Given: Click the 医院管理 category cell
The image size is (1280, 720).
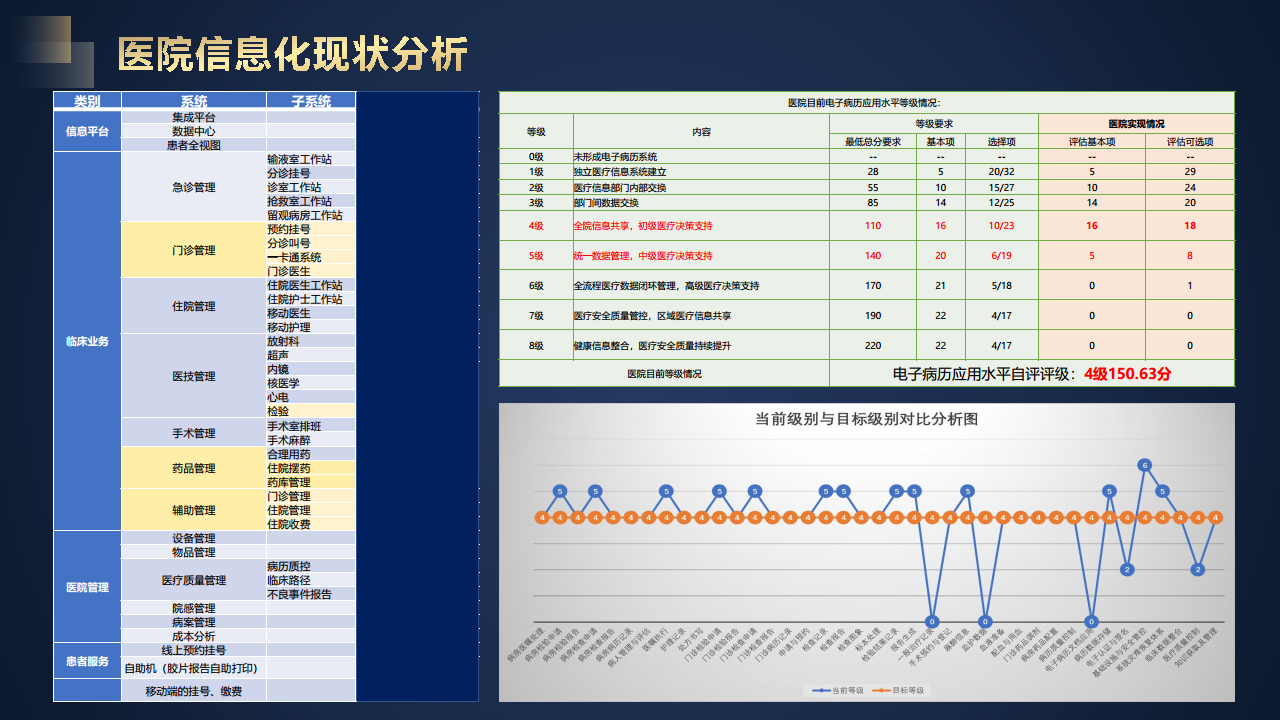Looking at the screenshot, I should [x=87, y=587].
